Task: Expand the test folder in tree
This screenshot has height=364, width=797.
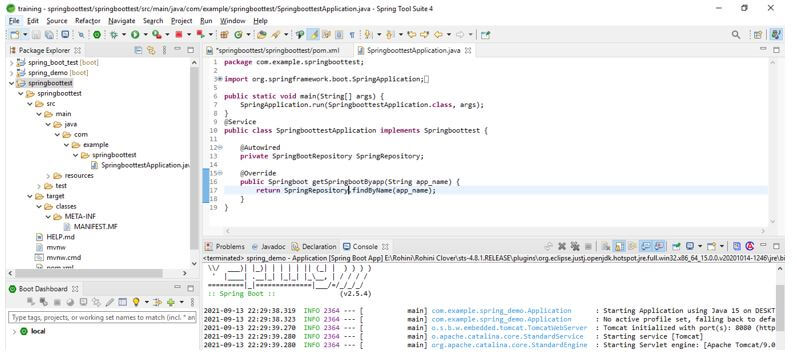Action: click(39, 186)
